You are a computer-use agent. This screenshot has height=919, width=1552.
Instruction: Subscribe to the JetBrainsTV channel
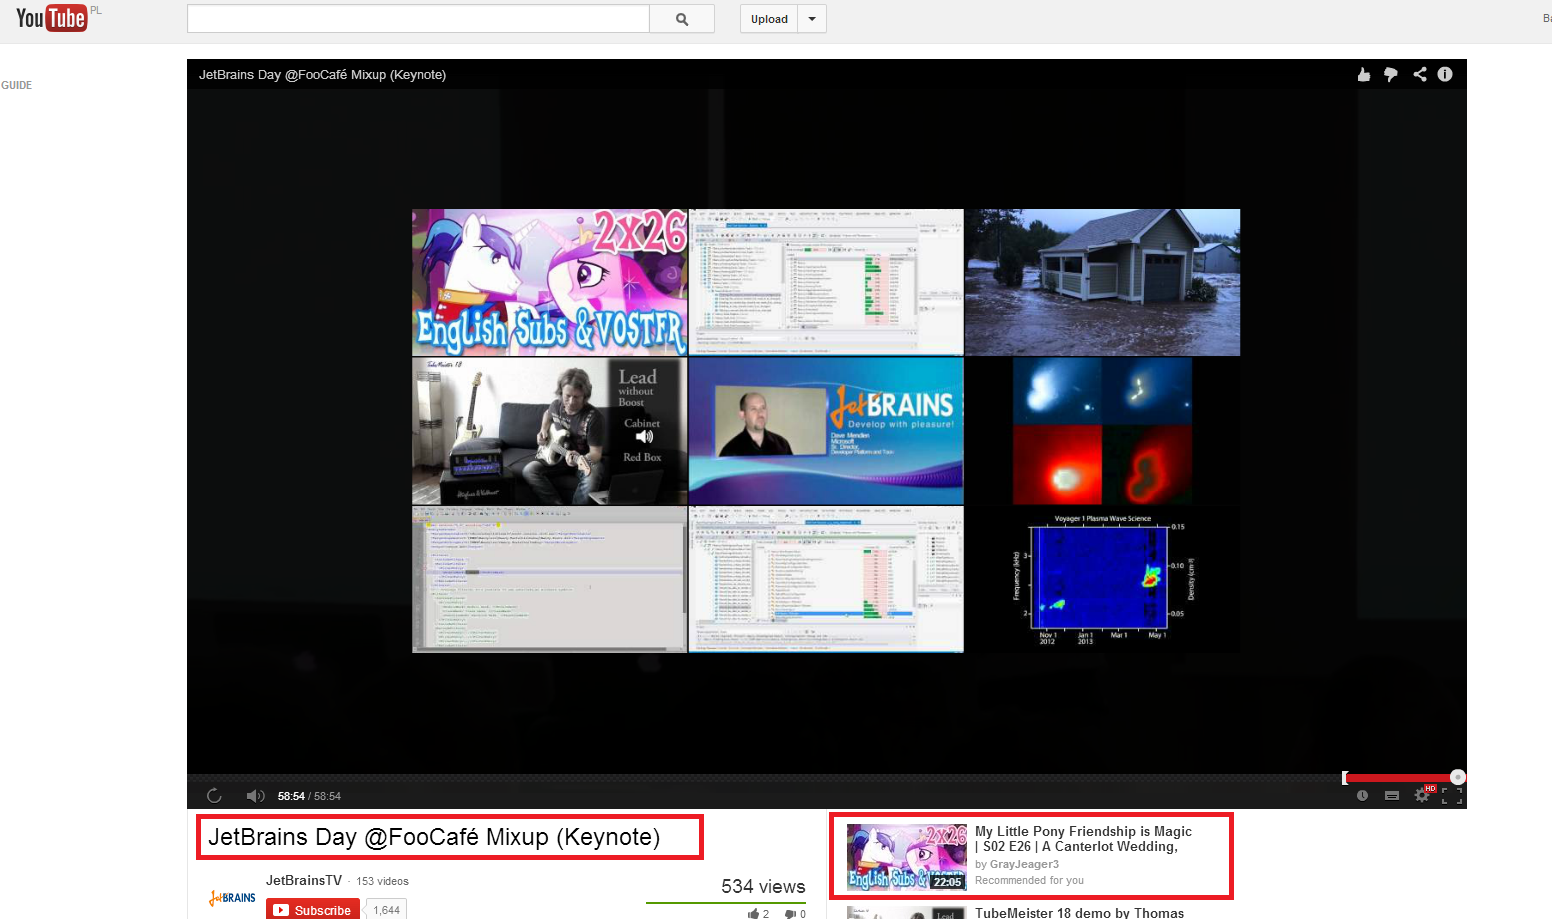(313, 909)
